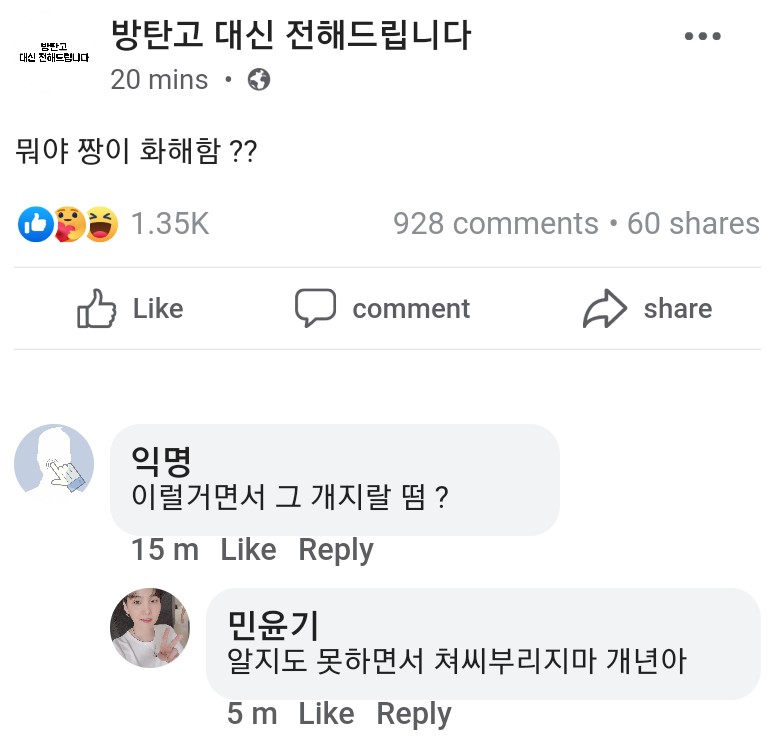
Task: Click the blue thumbs-up reaction icon
Action: (x=35, y=224)
